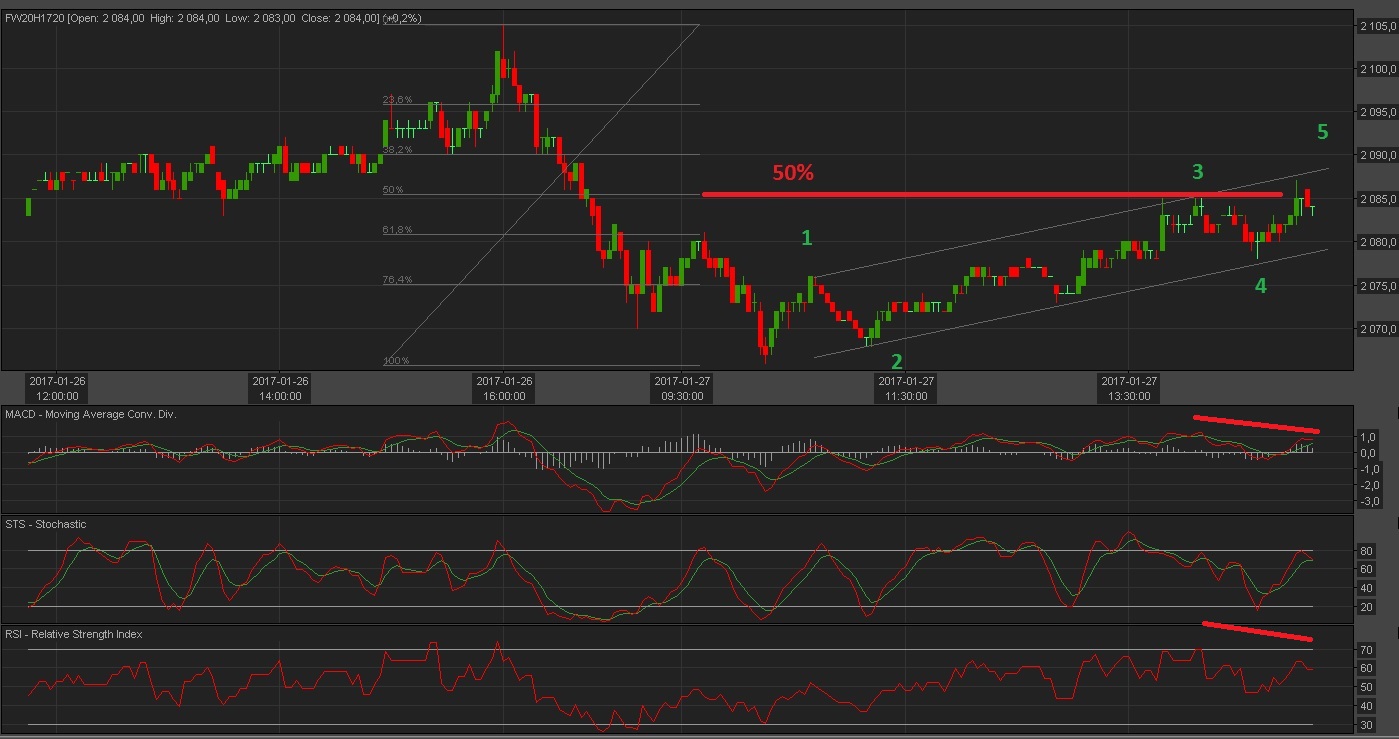This screenshot has width=1399, height=739.
Task: Select the 30 label on RSI axis
Action: (1366, 724)
